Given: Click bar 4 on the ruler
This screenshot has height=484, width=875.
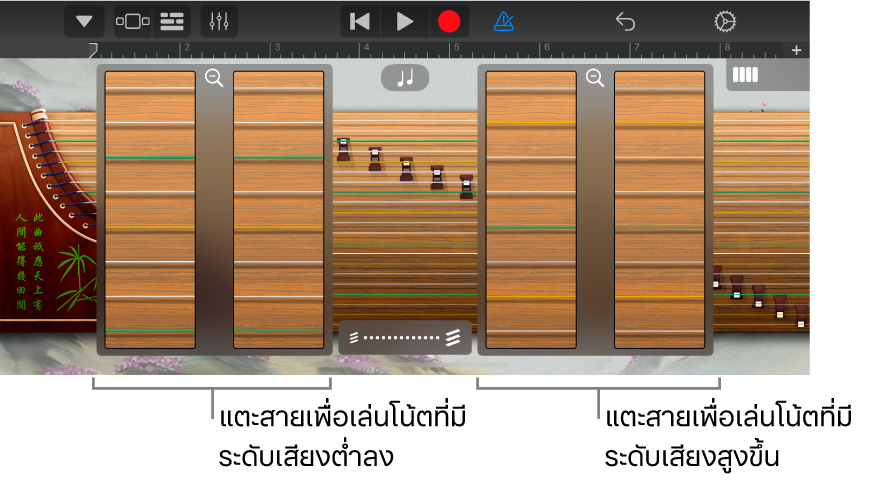Looking at the screenshot, I should (x=366, y=48).
